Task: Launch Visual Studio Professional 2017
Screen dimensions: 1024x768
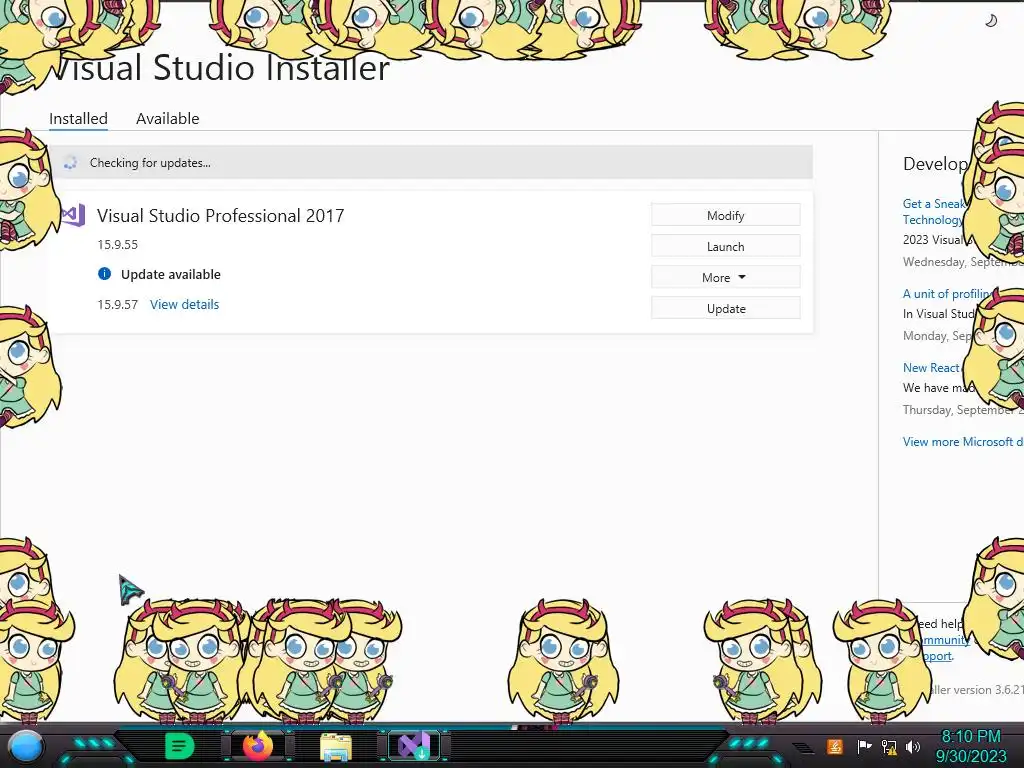Action: pyautogui.click(x=726, y=246)
